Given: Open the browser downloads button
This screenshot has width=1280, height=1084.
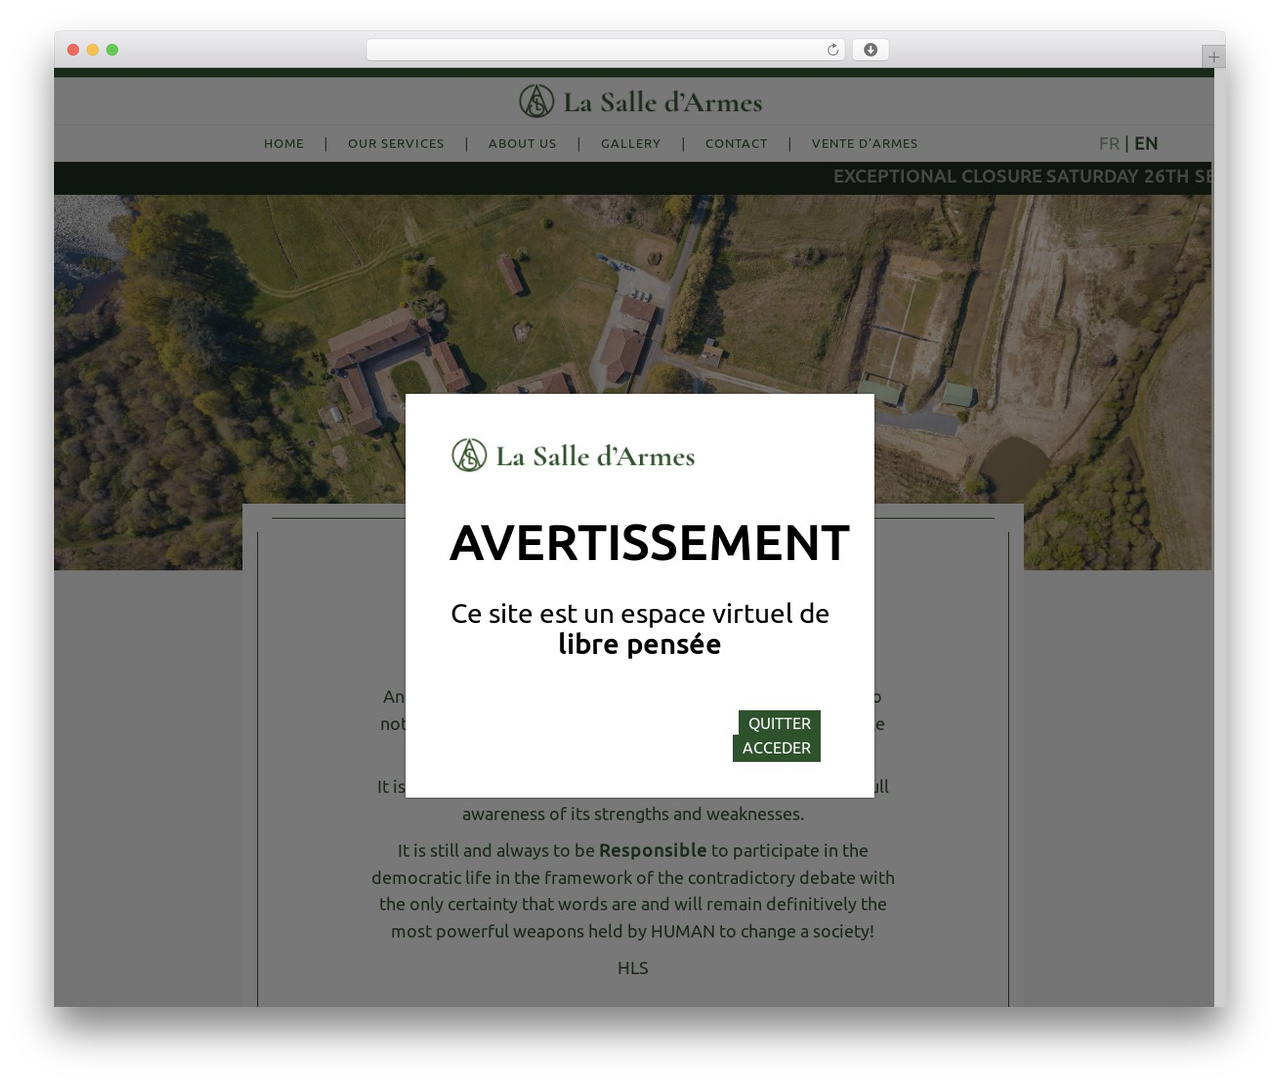Looking at the screenshot, I should pyautogui.click(x=870, y=50).
